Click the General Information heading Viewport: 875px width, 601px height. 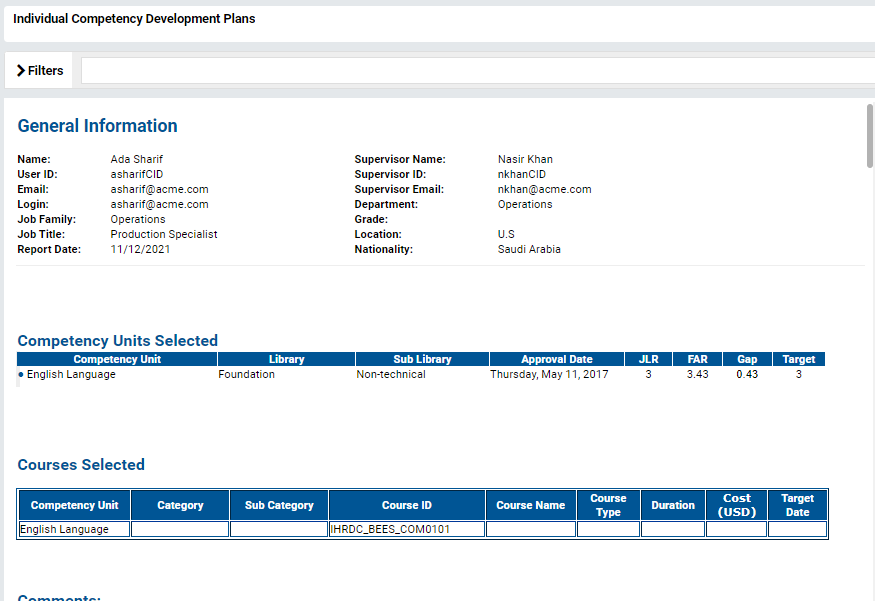pos(98,126)
